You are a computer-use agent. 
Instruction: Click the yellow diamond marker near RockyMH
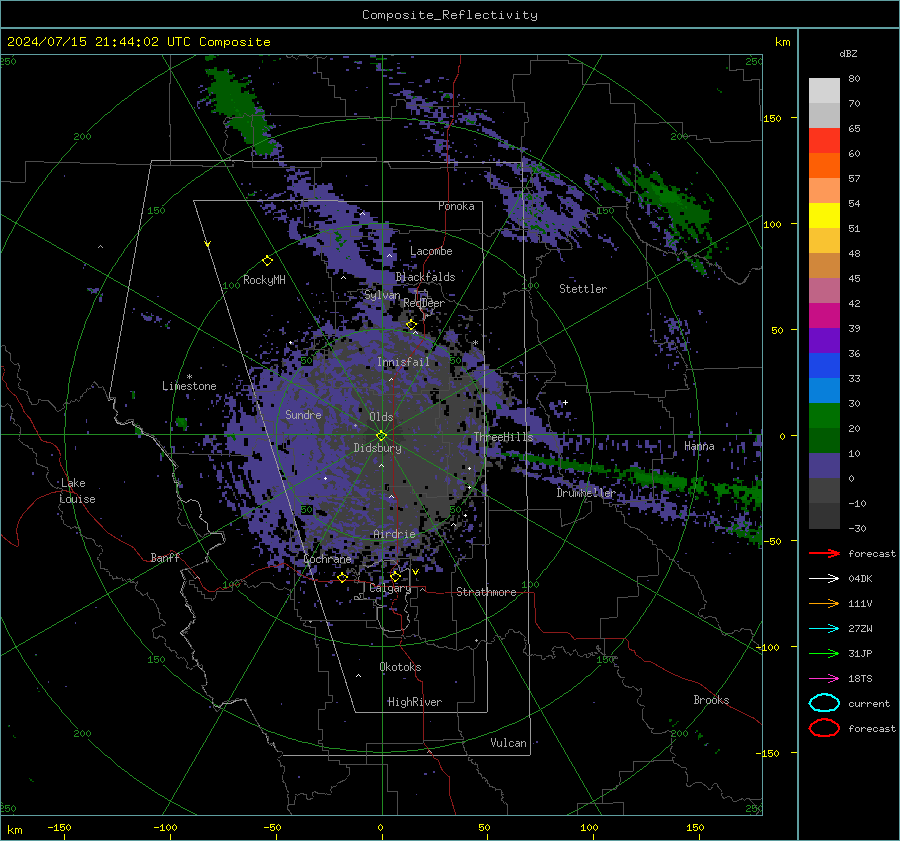pyautogui.click(x=267, y=261)
